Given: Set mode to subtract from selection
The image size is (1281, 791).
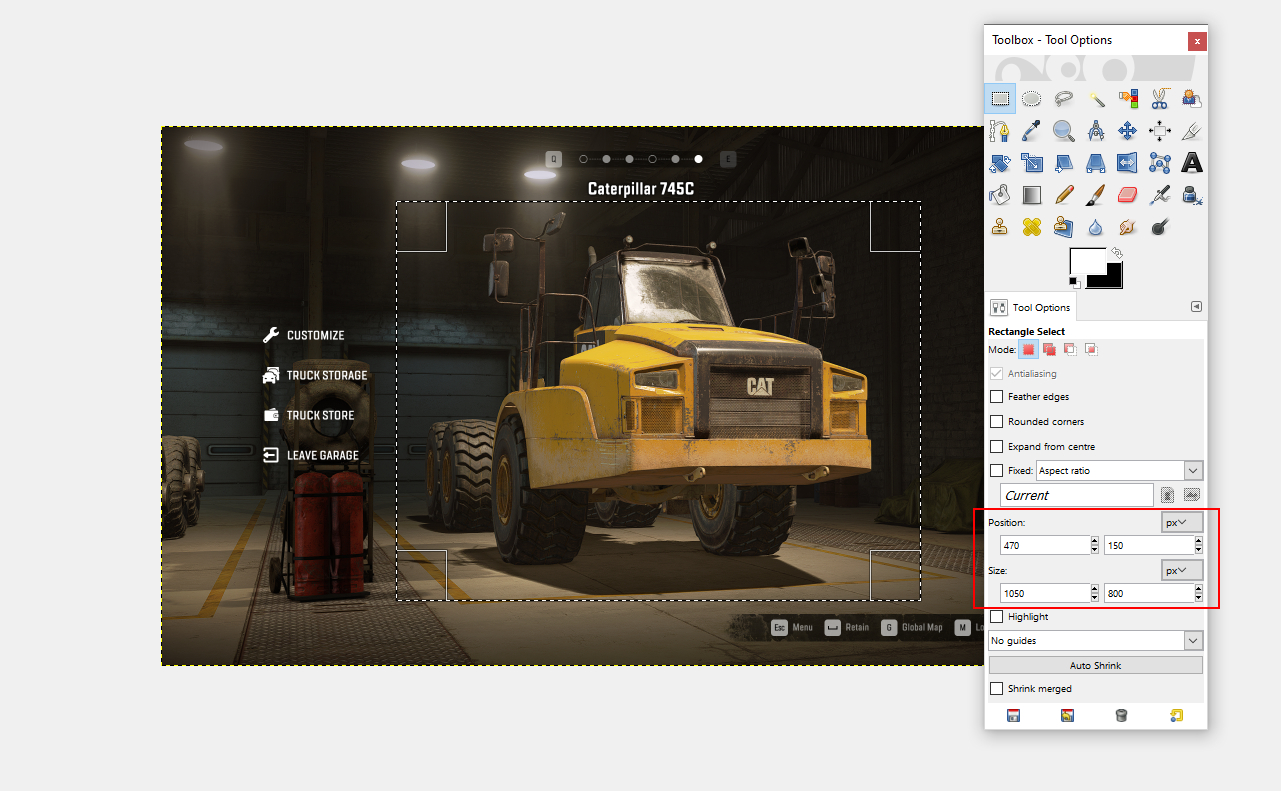Looking at the screenshot, I should (x=1070, y=349).
